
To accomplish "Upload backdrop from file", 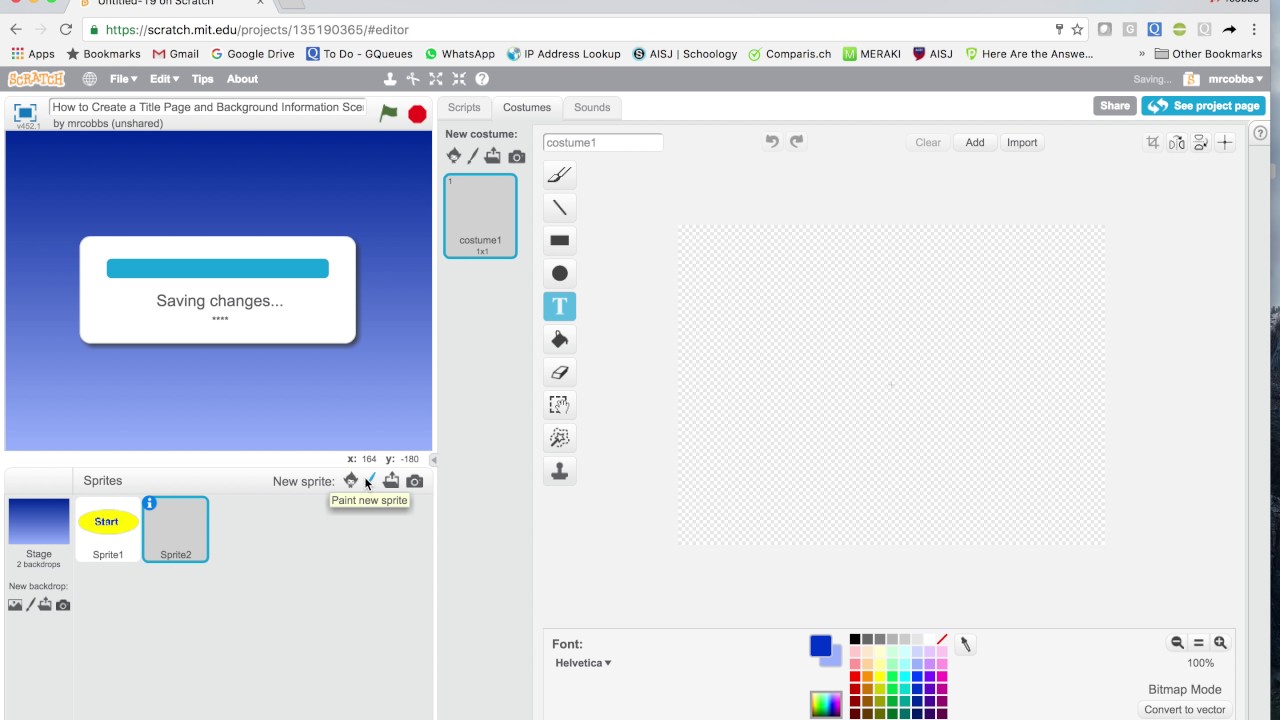I will 45,605.
